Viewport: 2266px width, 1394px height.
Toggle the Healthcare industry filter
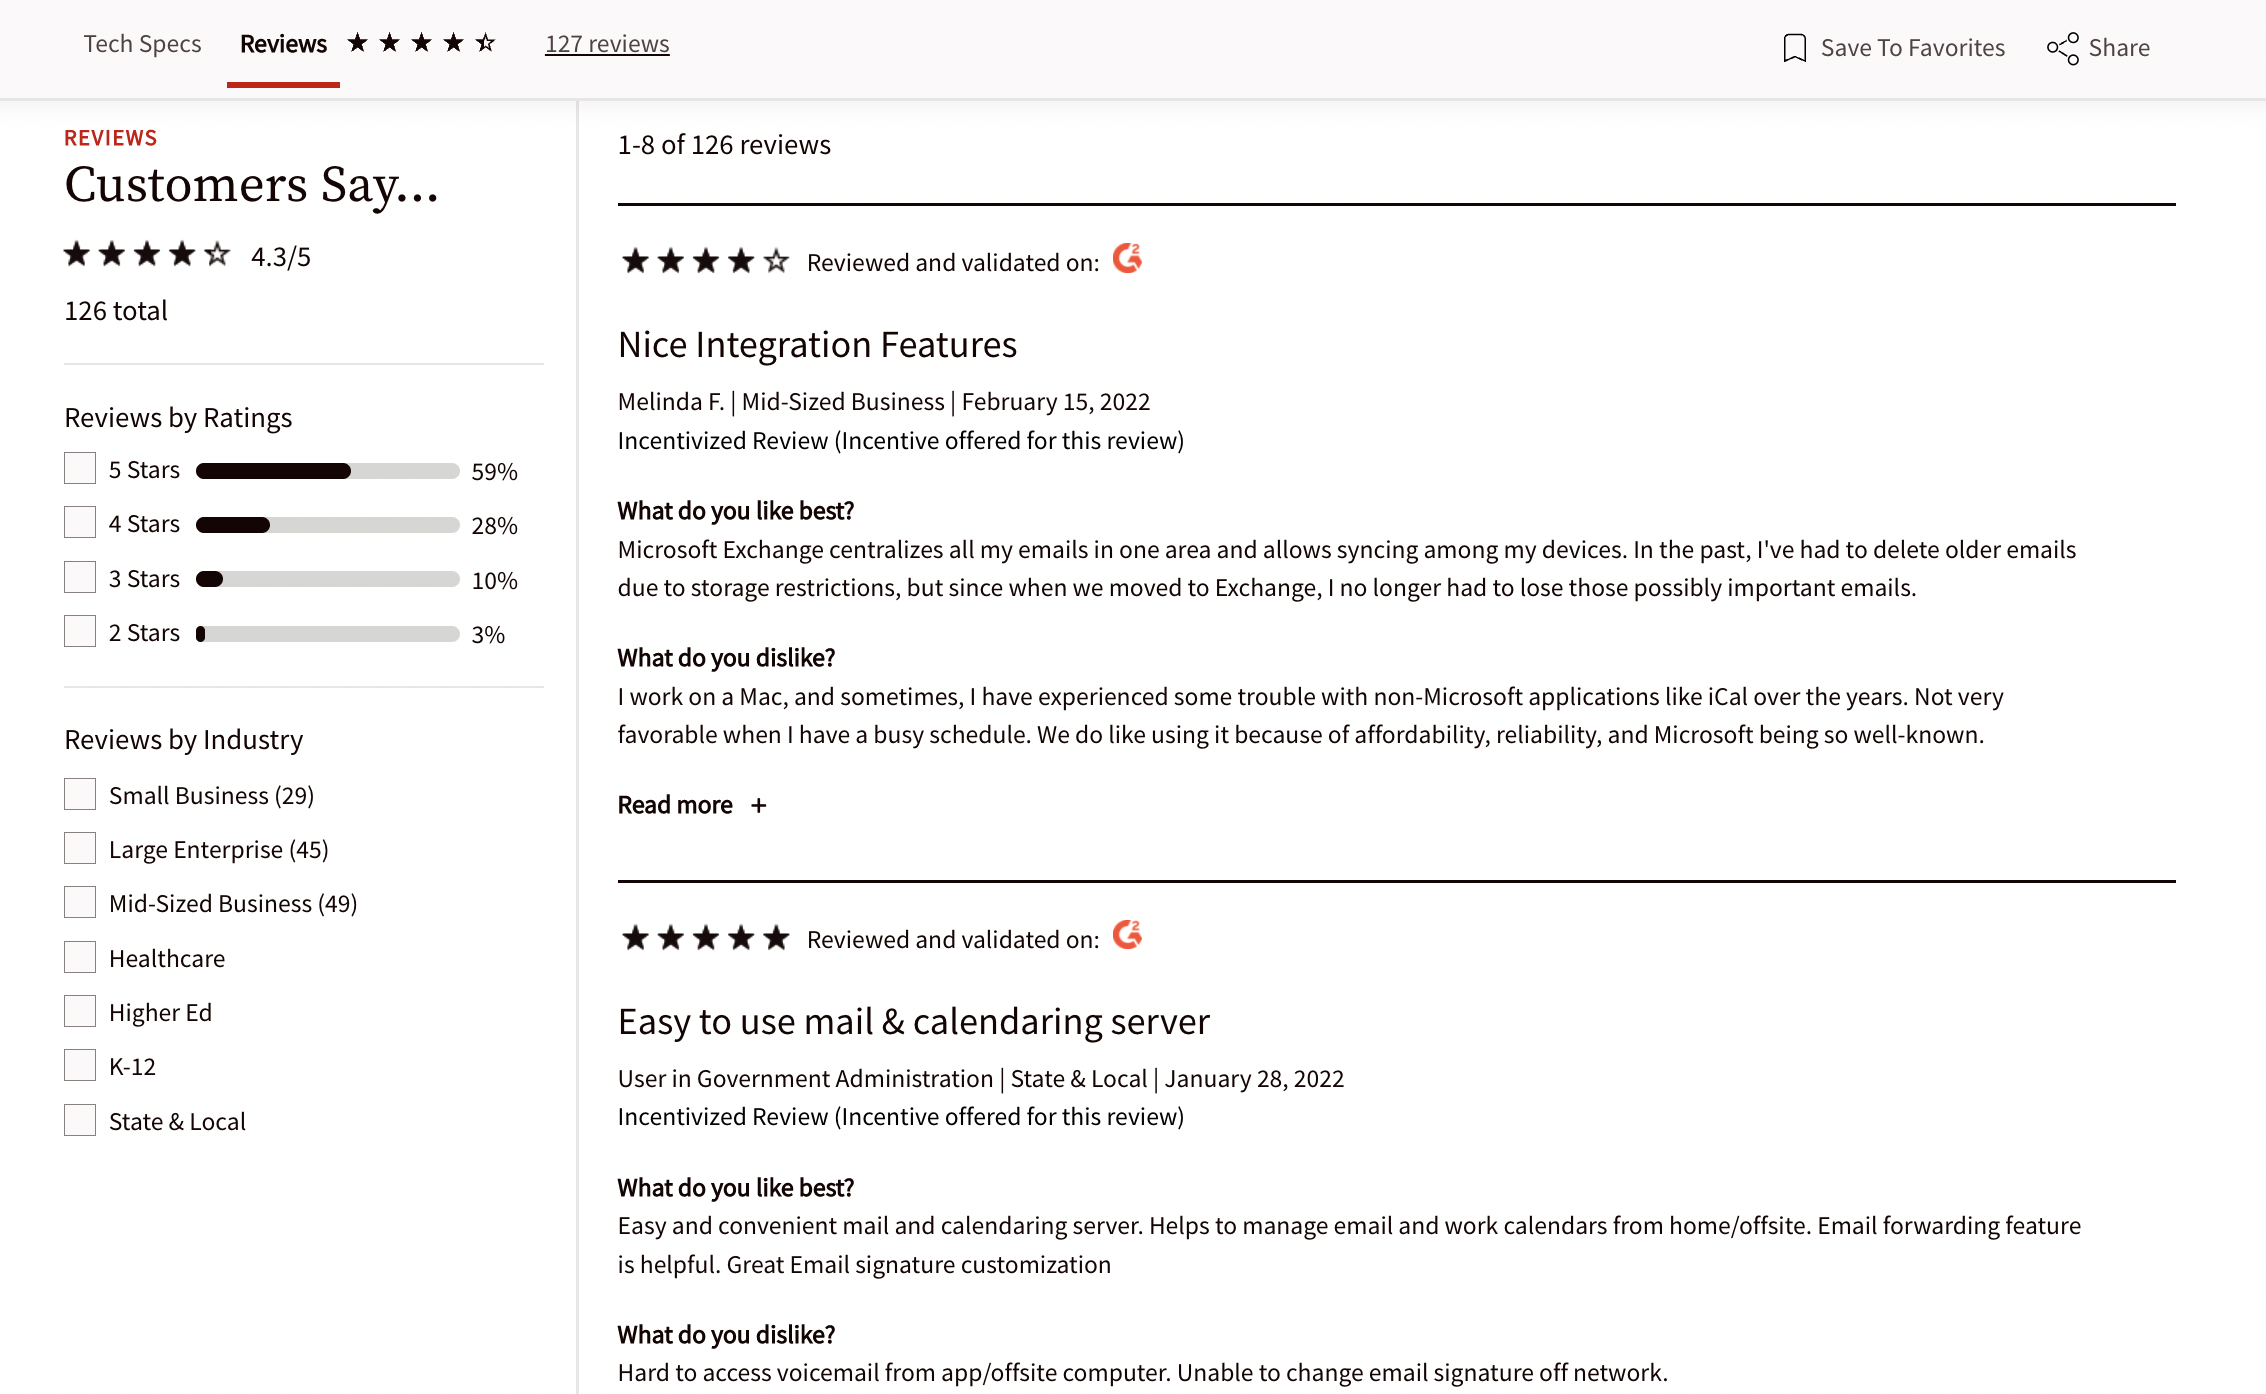click(x=80, y=957)
